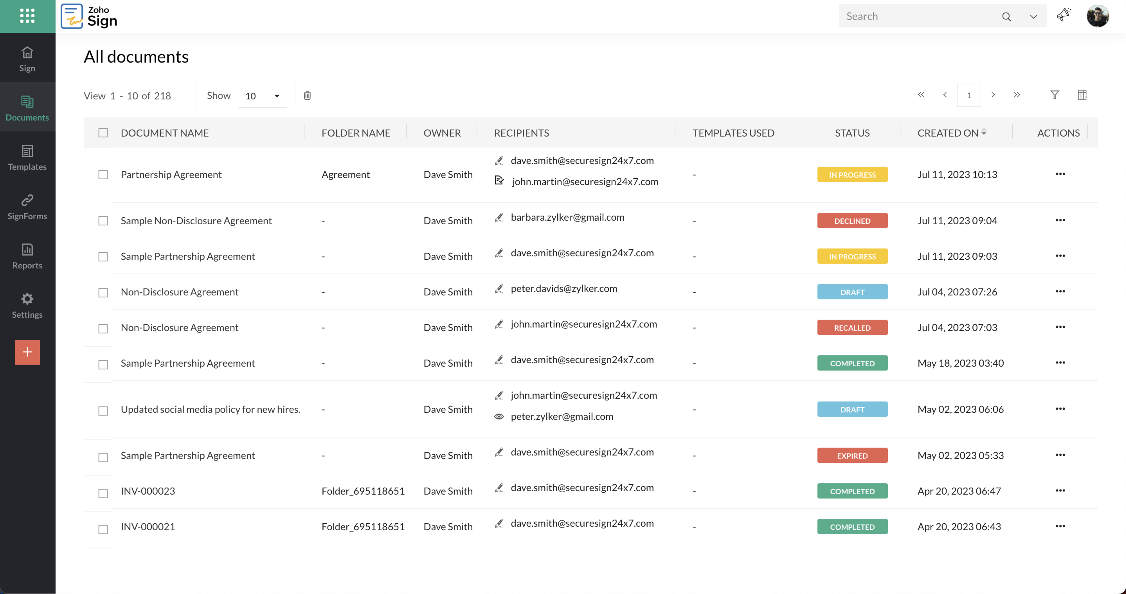Open the Show 10 rows dropdown
The width and height of the screenshot is (1126, 594).
point(263,95)
